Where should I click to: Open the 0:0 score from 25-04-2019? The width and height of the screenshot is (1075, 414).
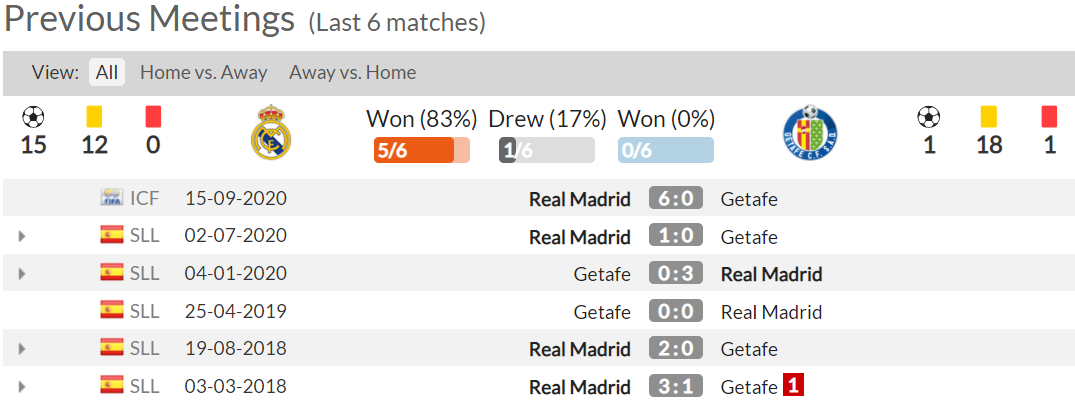[676, 311]
